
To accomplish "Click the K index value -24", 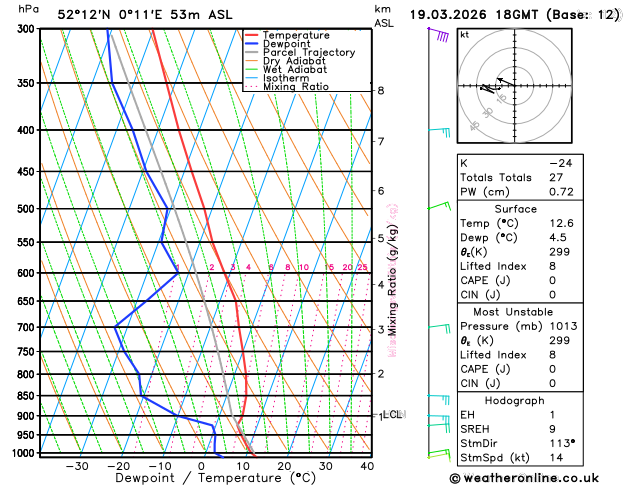I will pyautogui.click(x=560, y=163).
